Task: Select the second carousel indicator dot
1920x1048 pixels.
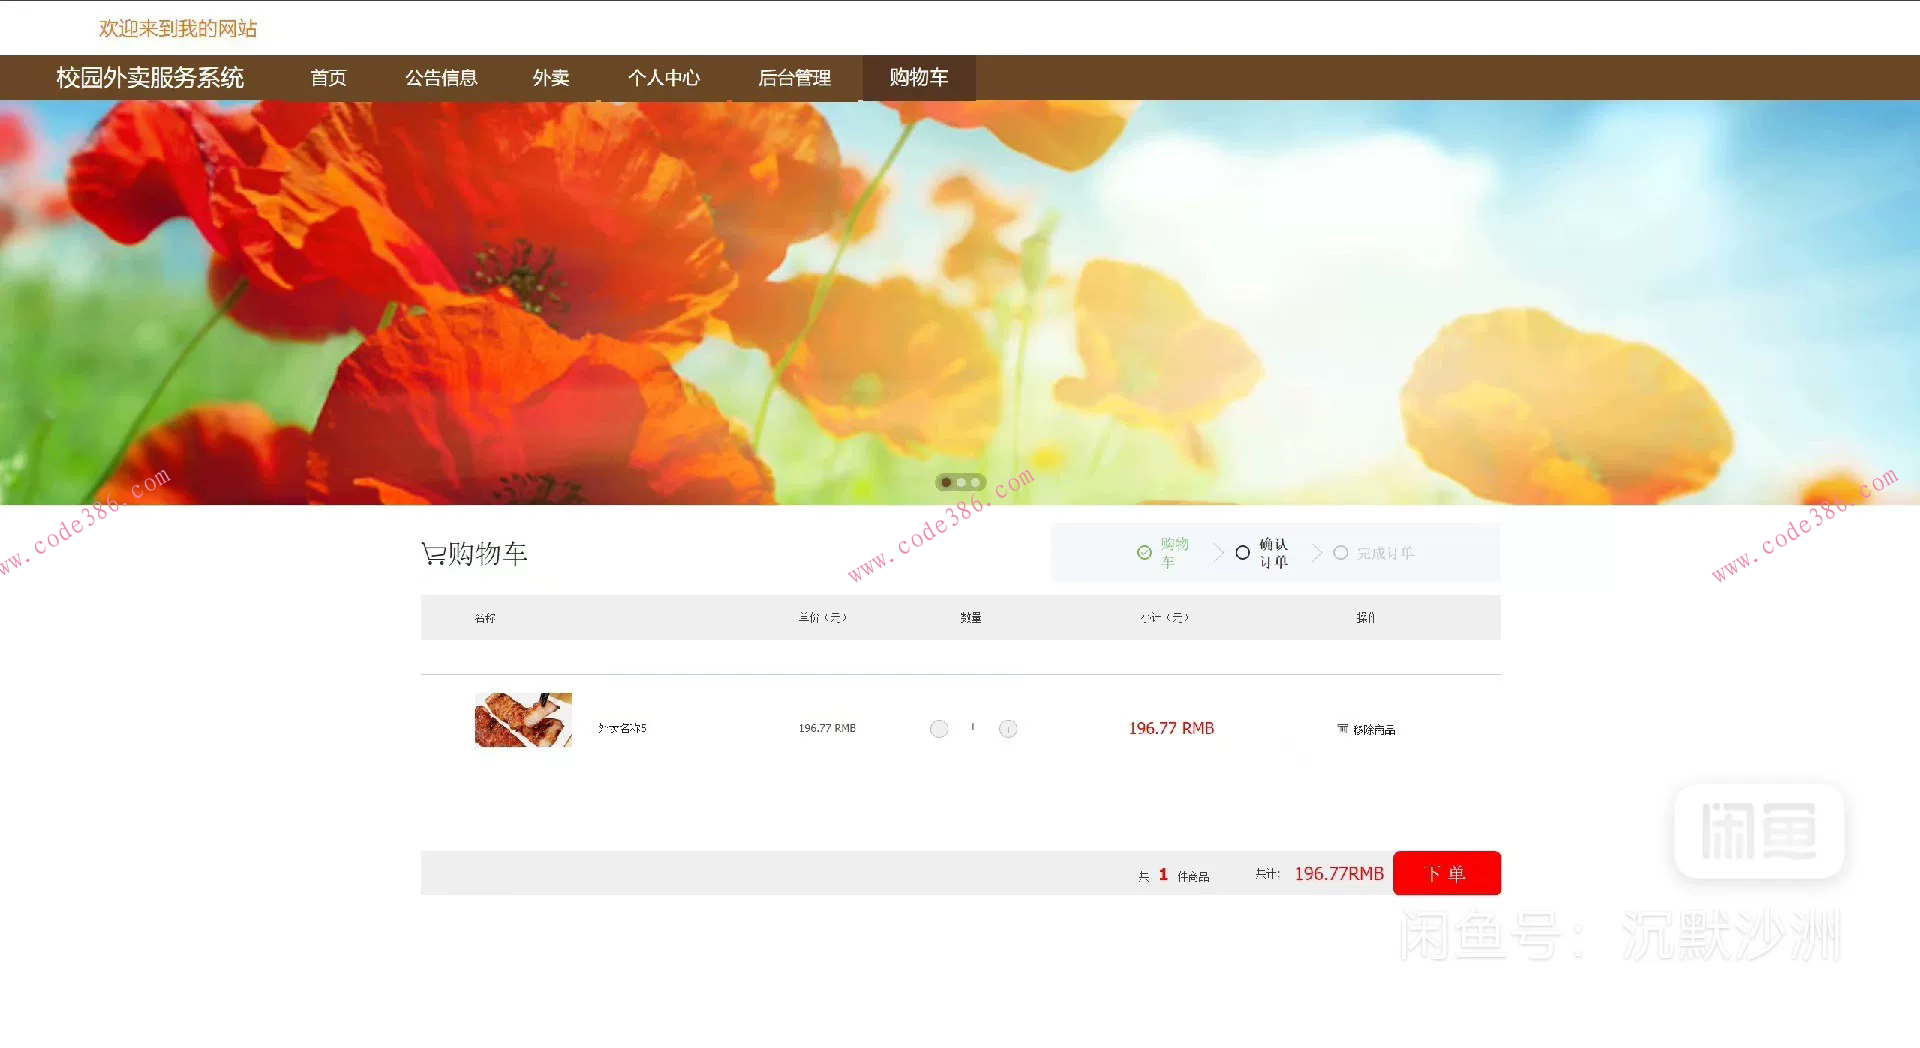Action: click(961, 482)
